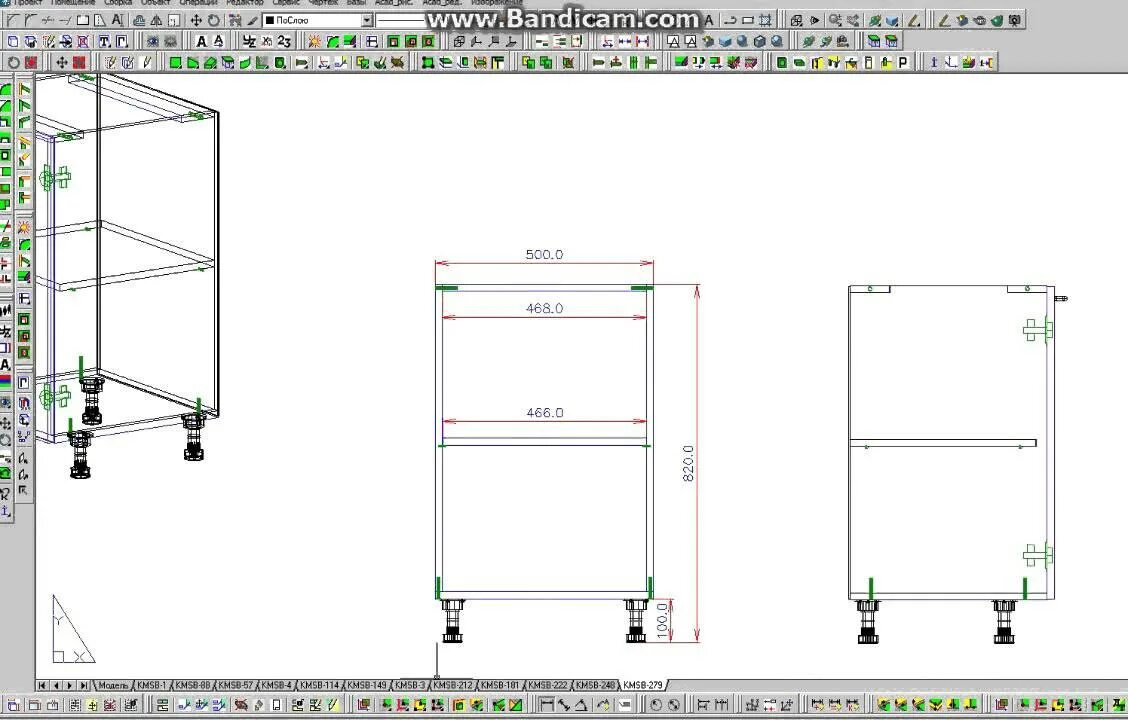Click the '23' numbering icon
This screenshot has height=720, width=1128.
tap(284, 42)
